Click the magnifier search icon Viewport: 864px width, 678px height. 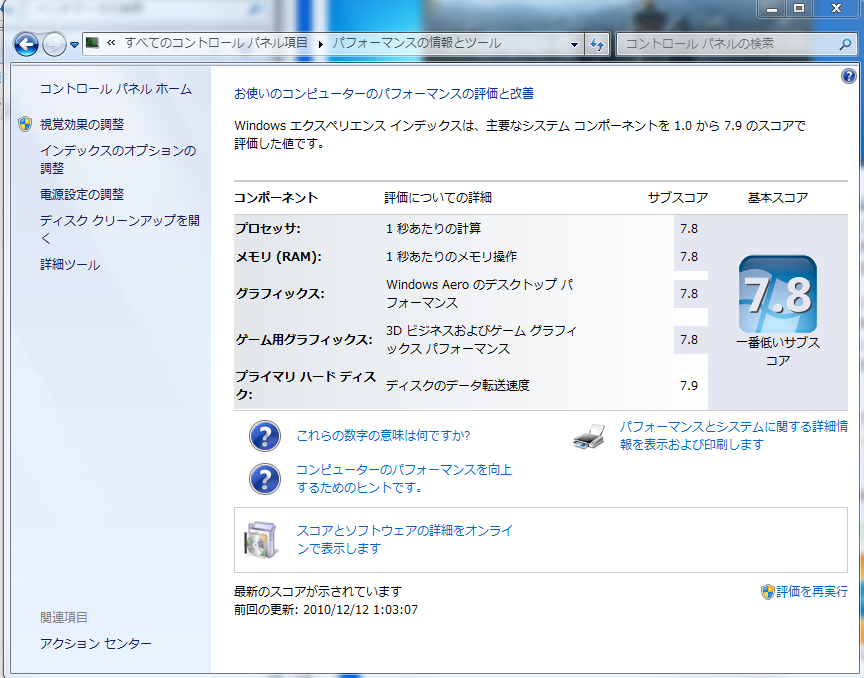pos(845,44)
